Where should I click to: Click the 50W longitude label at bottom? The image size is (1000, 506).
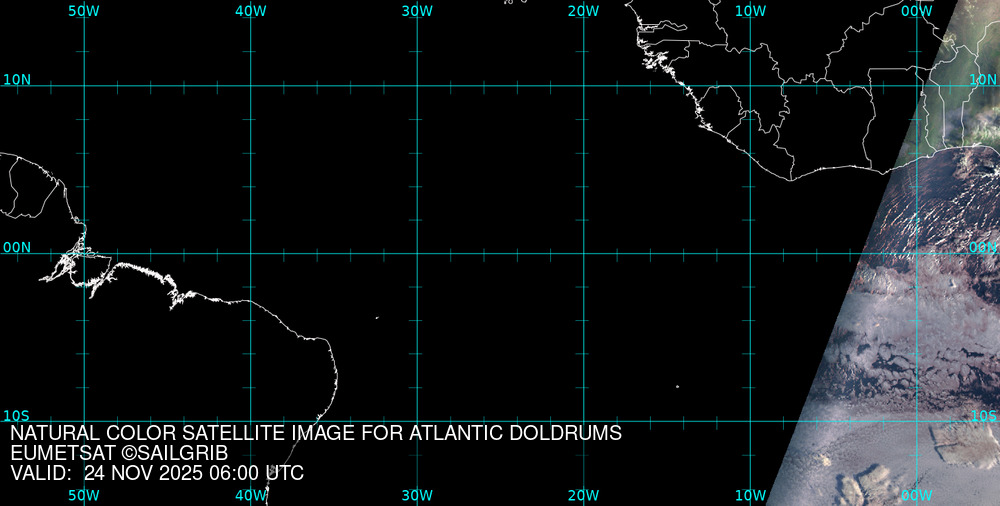[84, 495]
